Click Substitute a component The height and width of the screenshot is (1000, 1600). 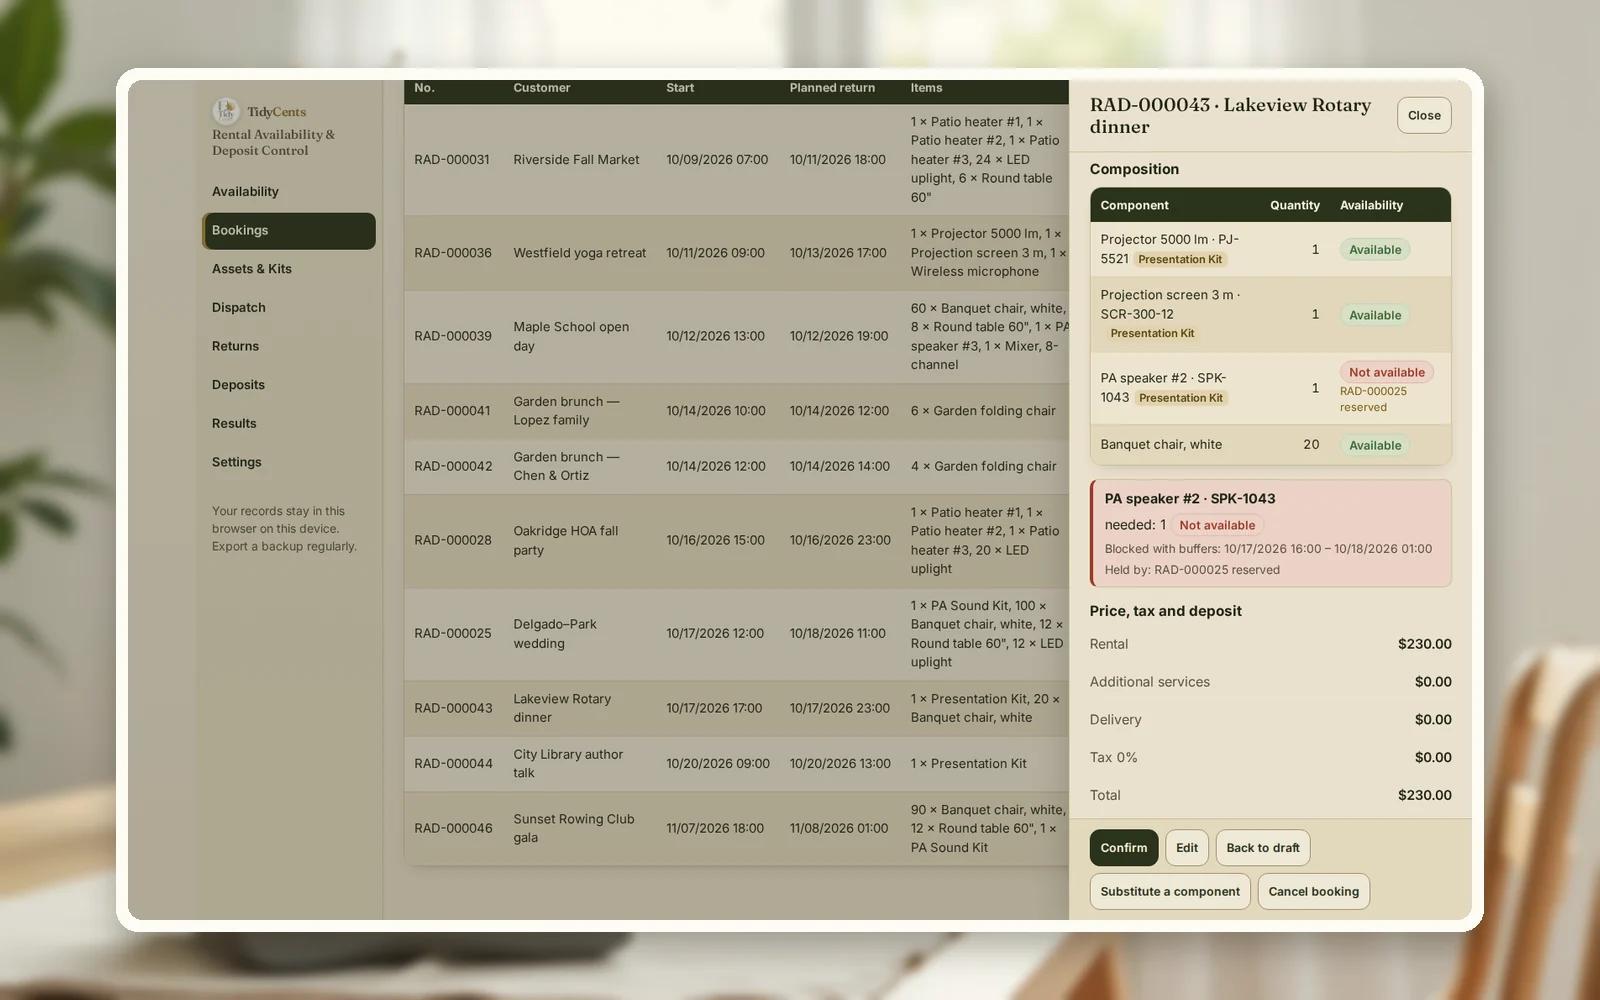pos(1170,892)
